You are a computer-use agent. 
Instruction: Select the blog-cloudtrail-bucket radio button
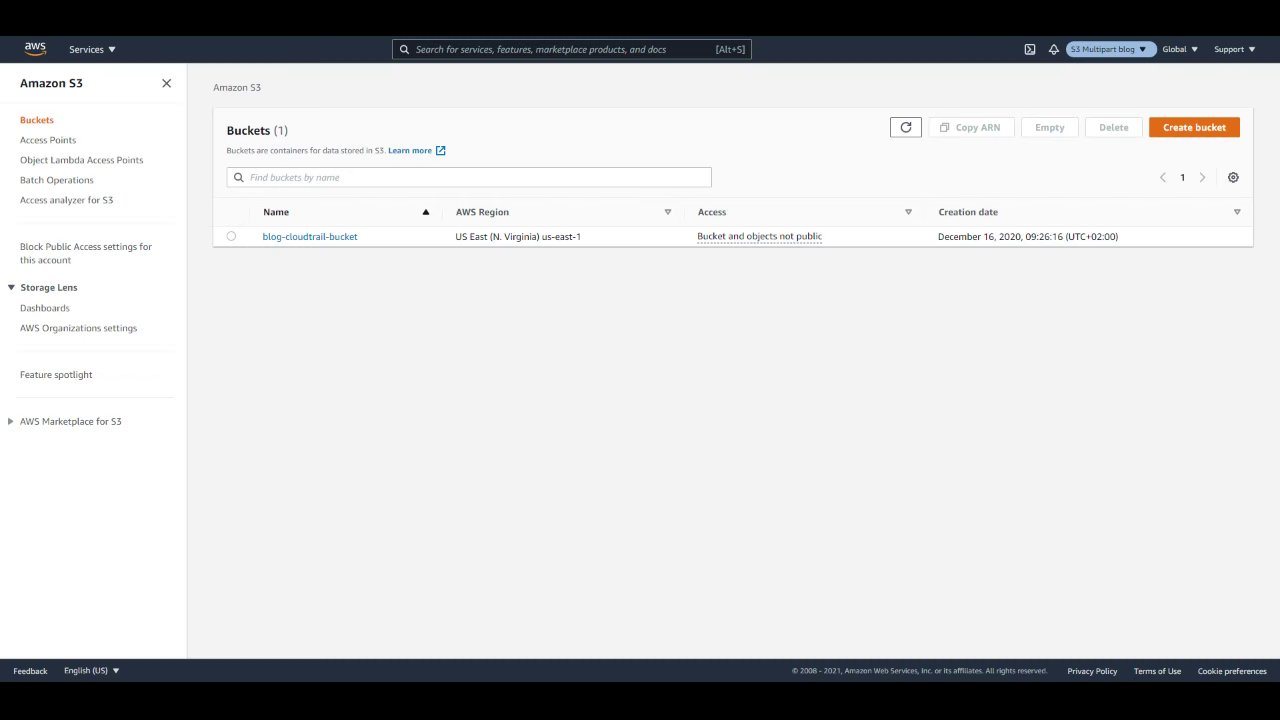point(231,236)
